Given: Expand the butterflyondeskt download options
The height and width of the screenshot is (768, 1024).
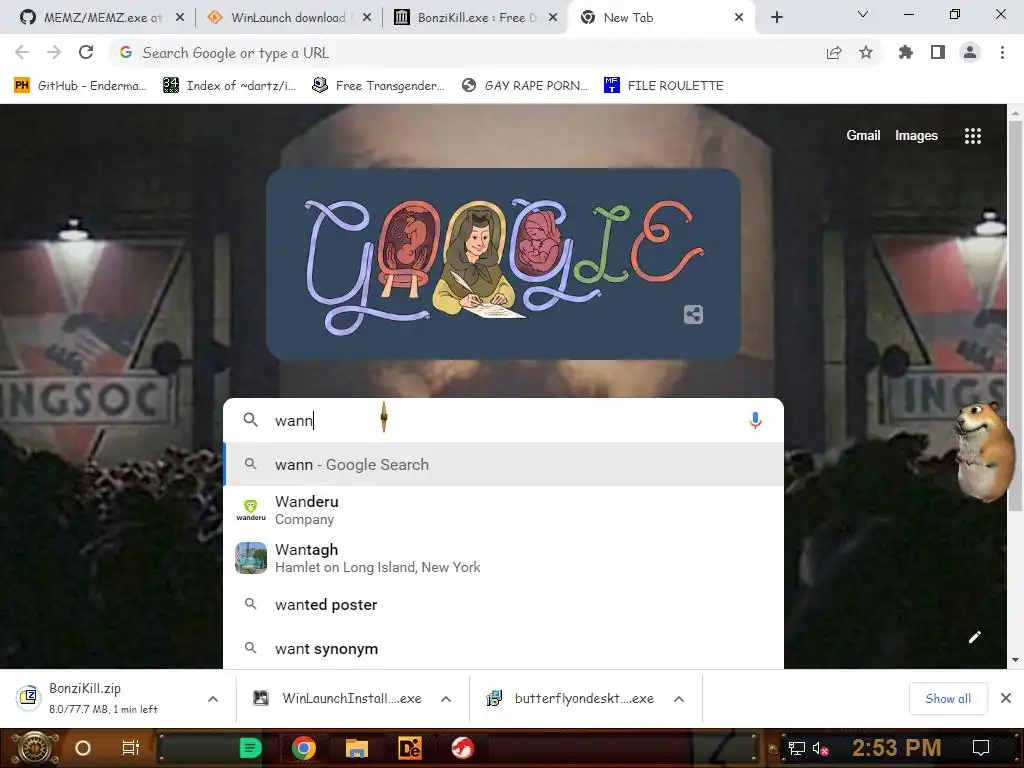Looking at the screenshot, I should point(679,699).
